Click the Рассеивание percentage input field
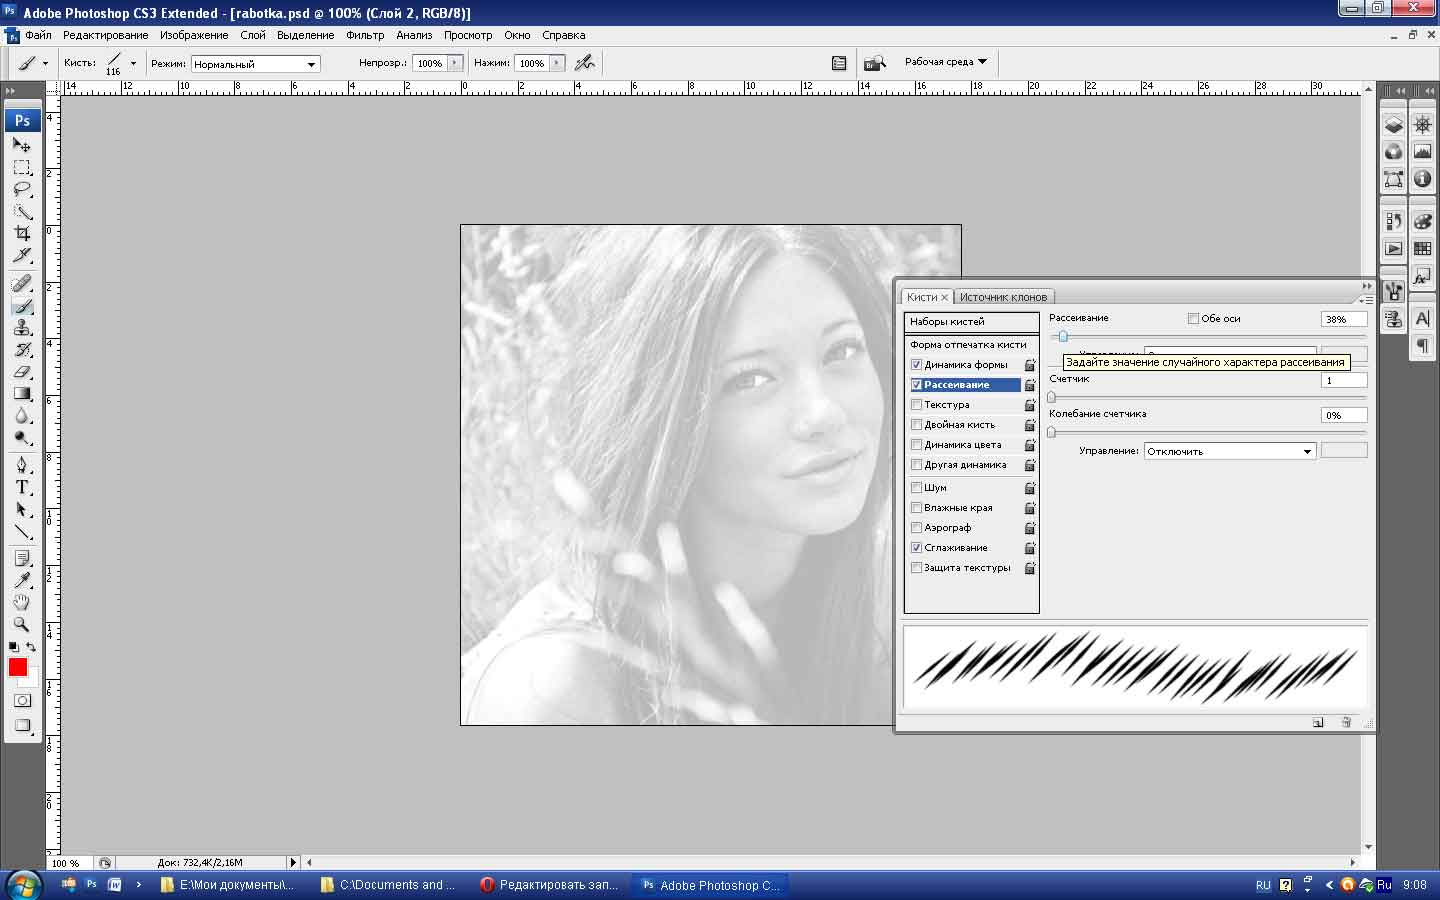1440x900 pixels. point(1342,320)
